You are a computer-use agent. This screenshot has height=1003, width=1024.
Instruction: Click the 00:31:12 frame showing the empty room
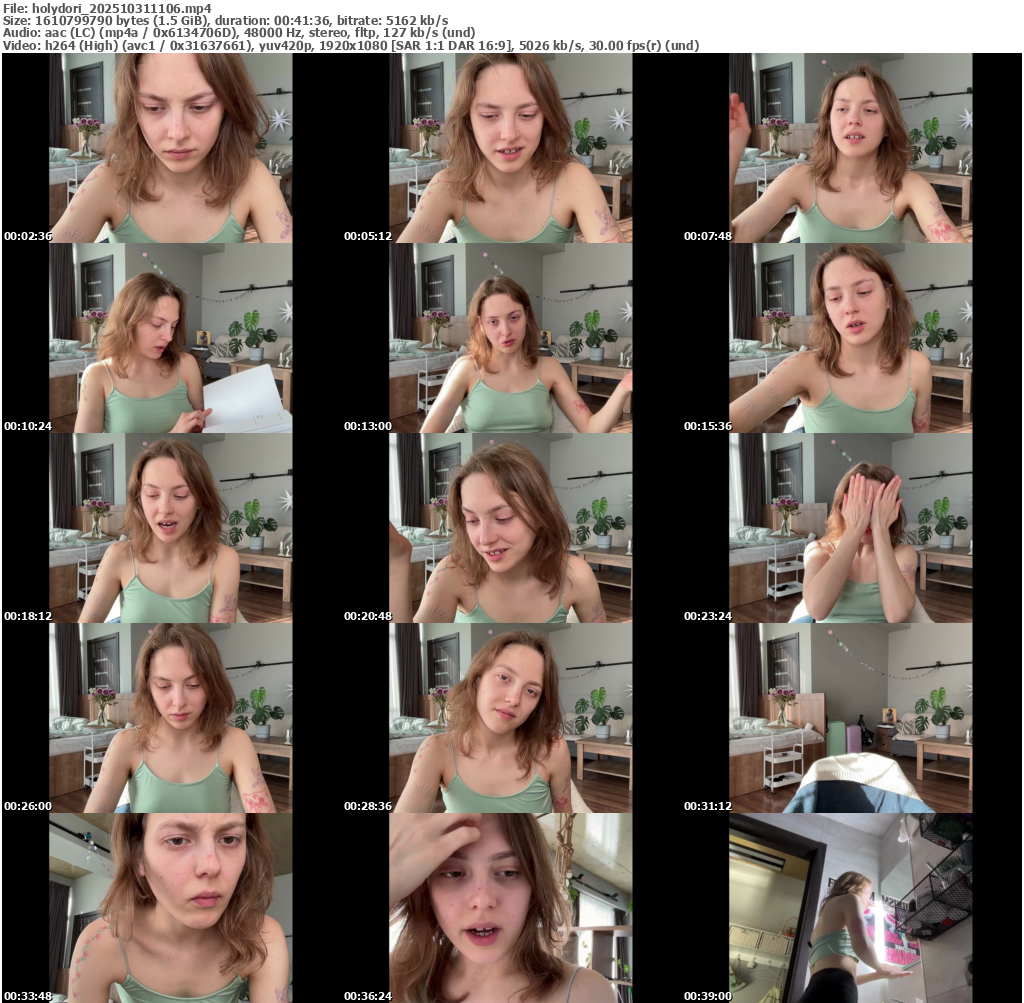coord(851,718)
